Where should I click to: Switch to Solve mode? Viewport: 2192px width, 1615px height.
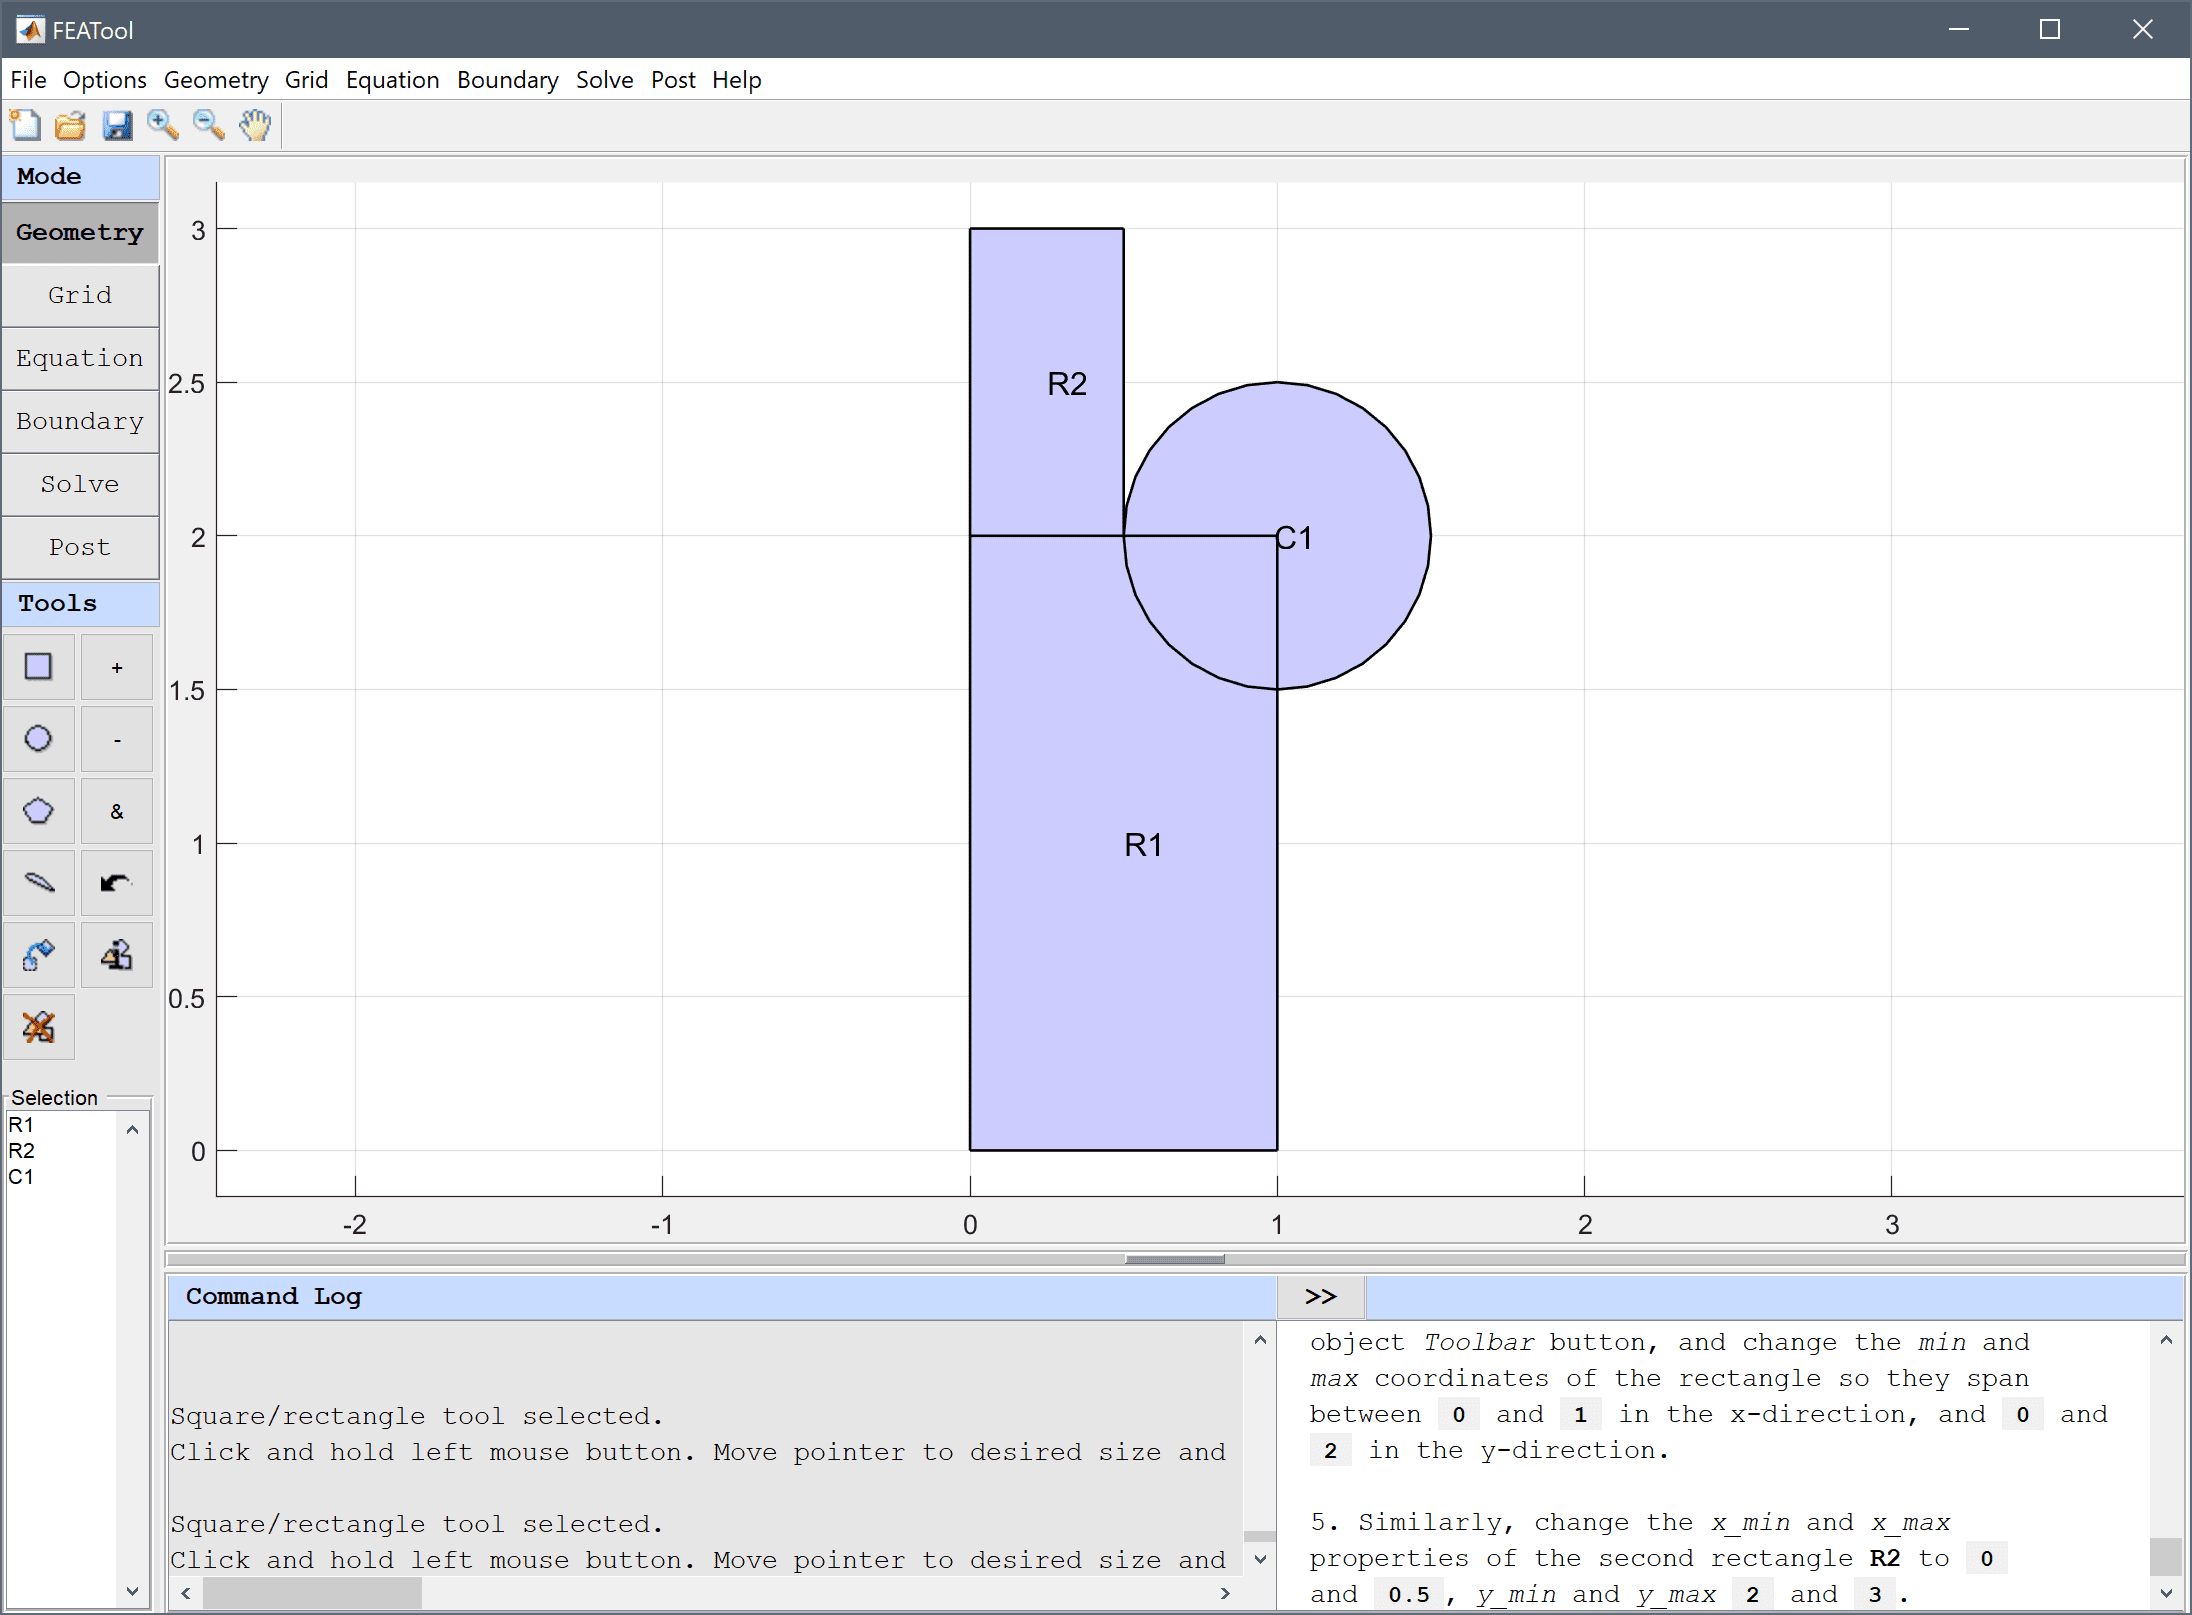click(x=80, y=484)
